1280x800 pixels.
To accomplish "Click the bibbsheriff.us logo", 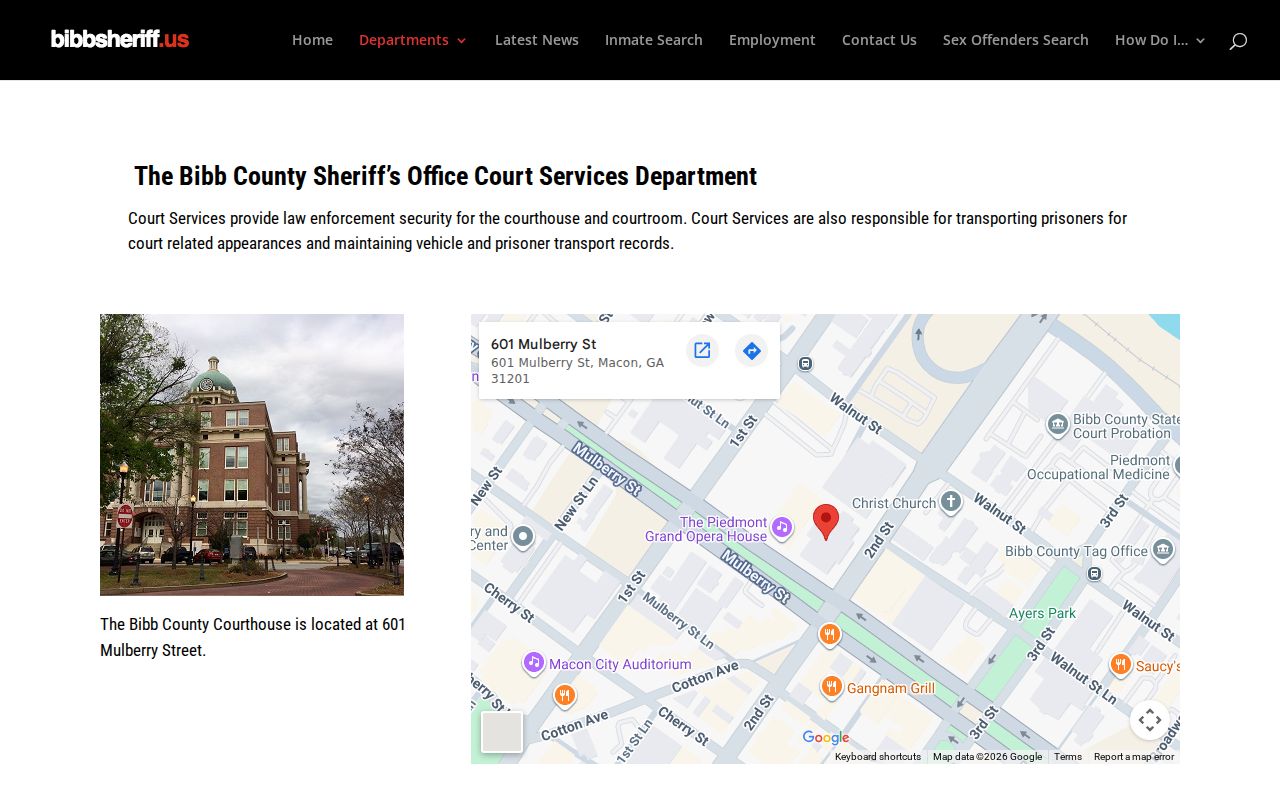I will [x=120, y=39].
